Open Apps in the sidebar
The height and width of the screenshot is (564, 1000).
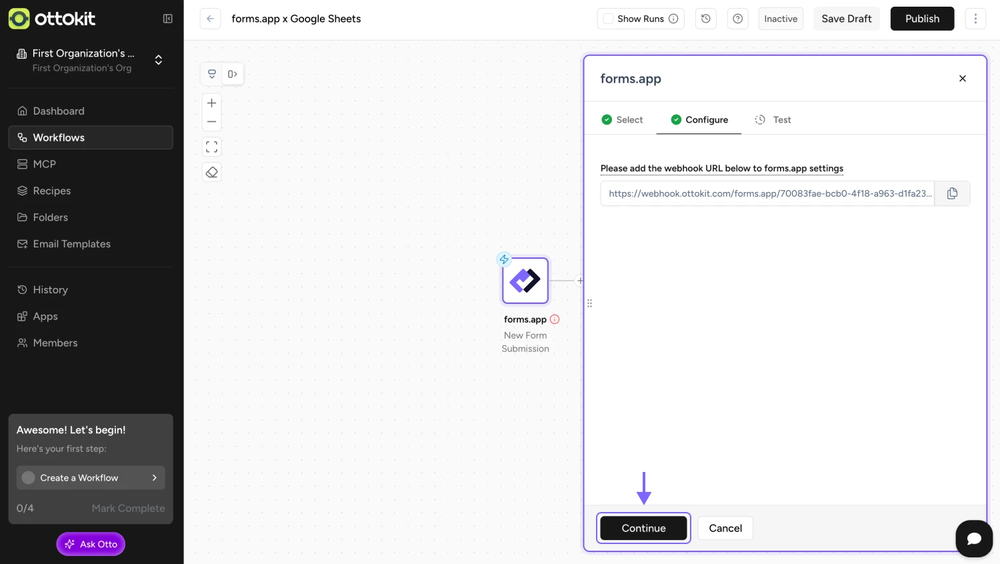pyautogui.click(x=91, y=316)
